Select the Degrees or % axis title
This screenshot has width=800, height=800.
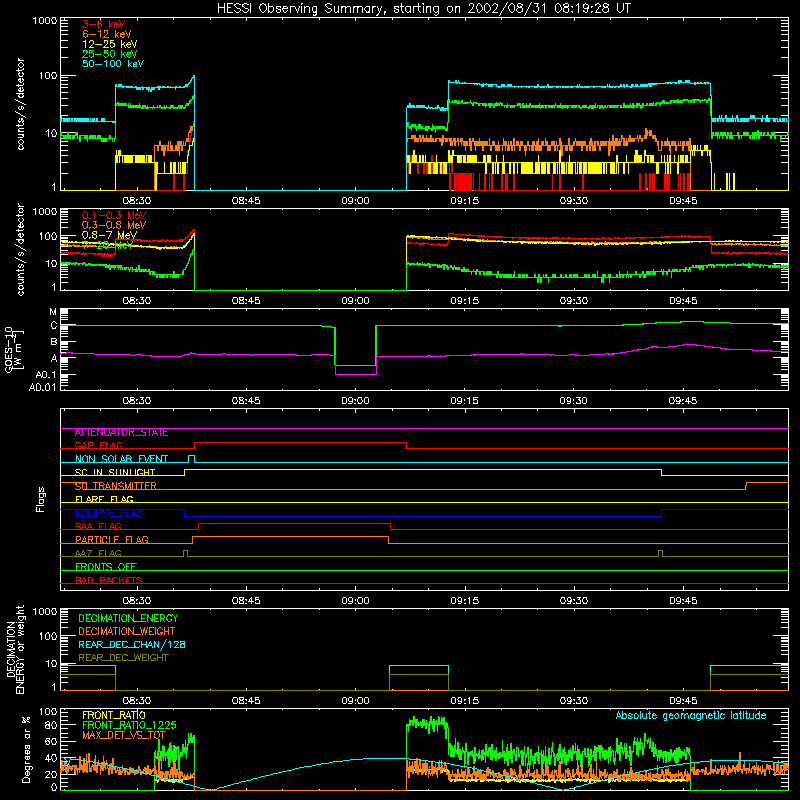26,749
